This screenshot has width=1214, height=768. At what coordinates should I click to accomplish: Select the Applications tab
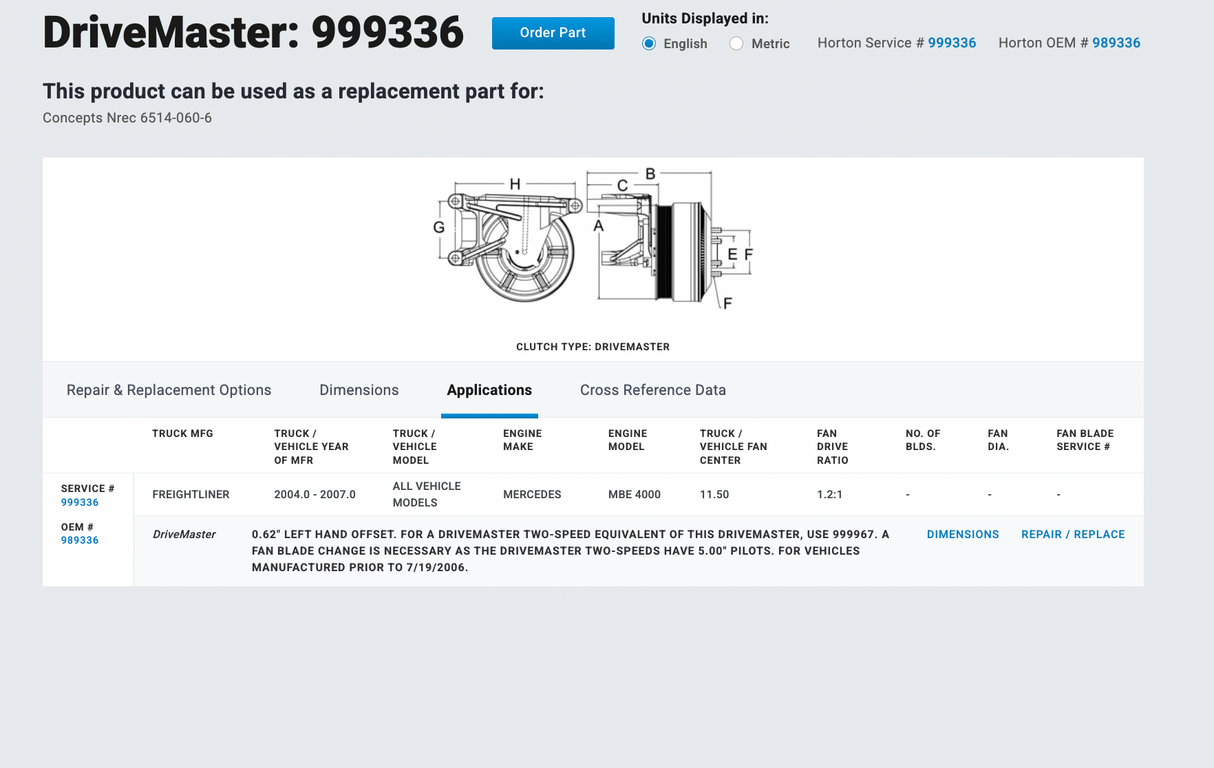click(489, 390)
